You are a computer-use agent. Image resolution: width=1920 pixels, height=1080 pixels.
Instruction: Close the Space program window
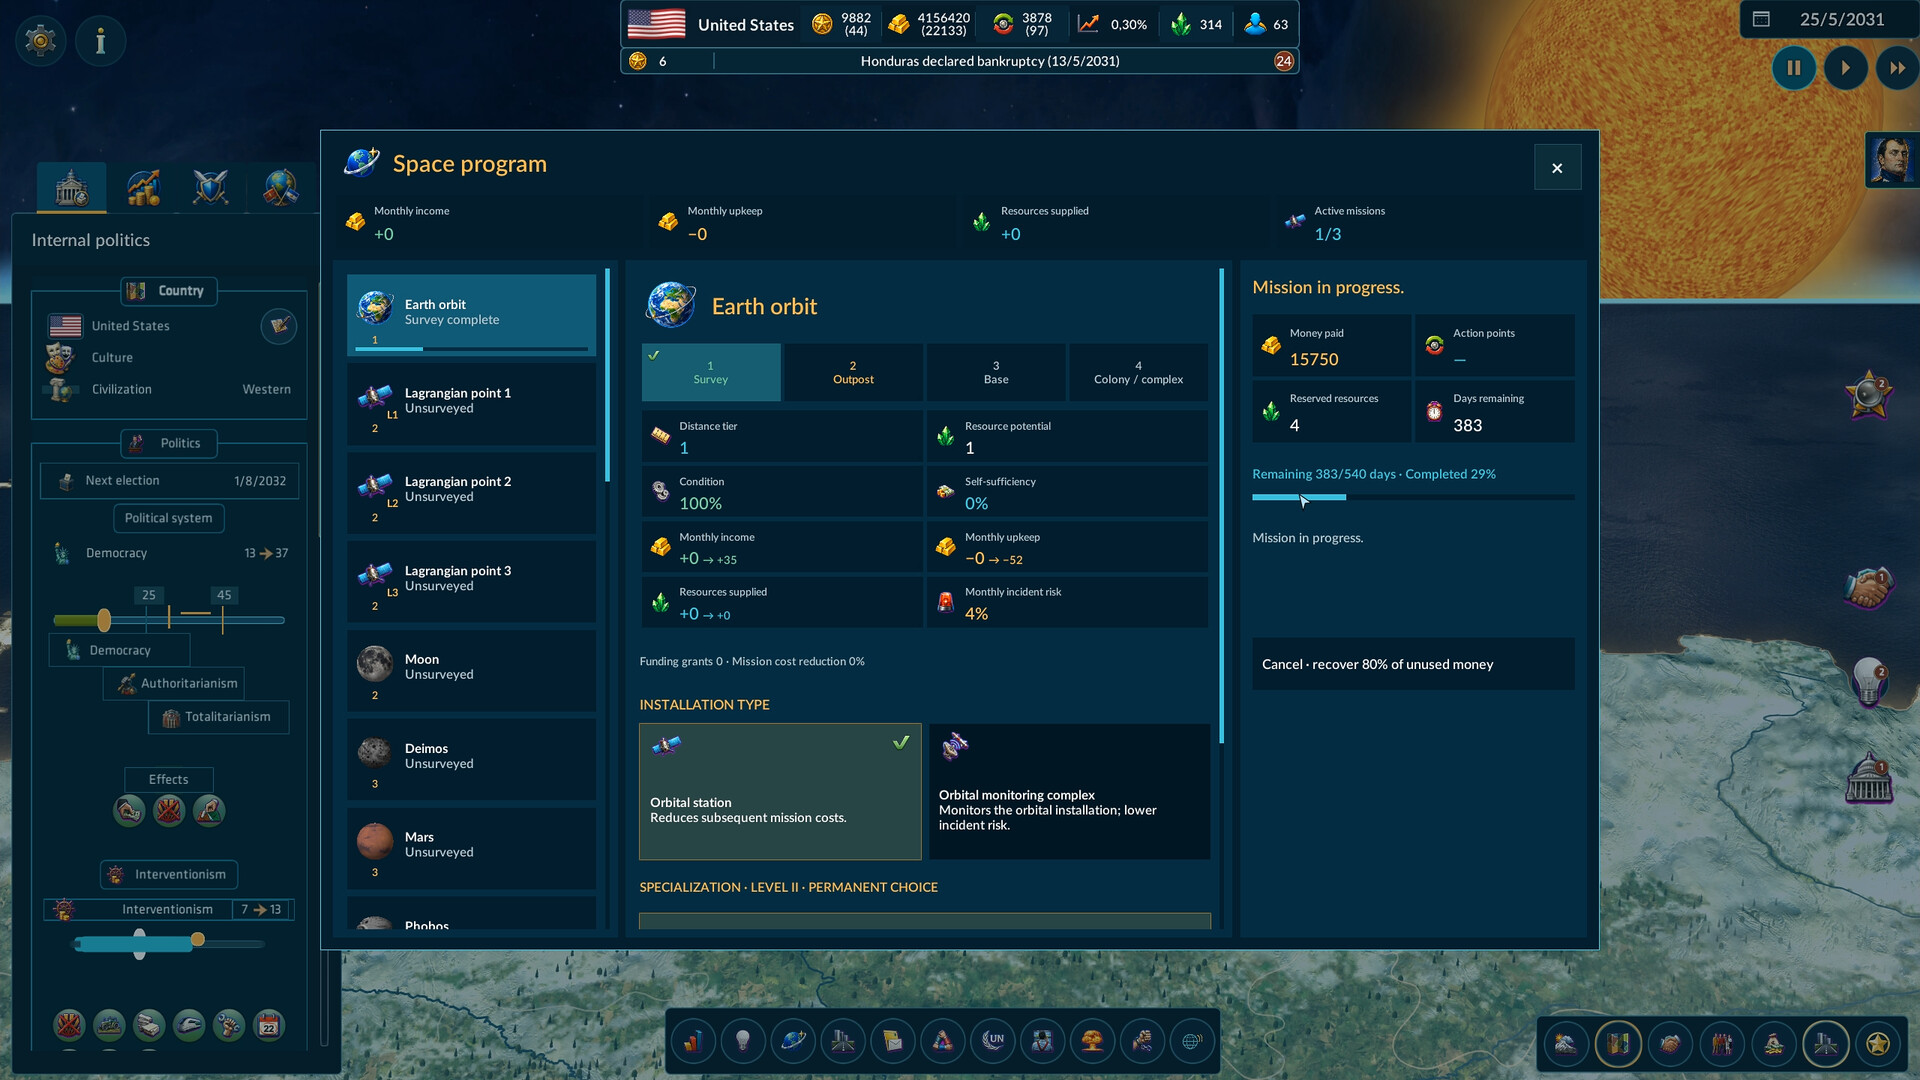point(1557,168)
